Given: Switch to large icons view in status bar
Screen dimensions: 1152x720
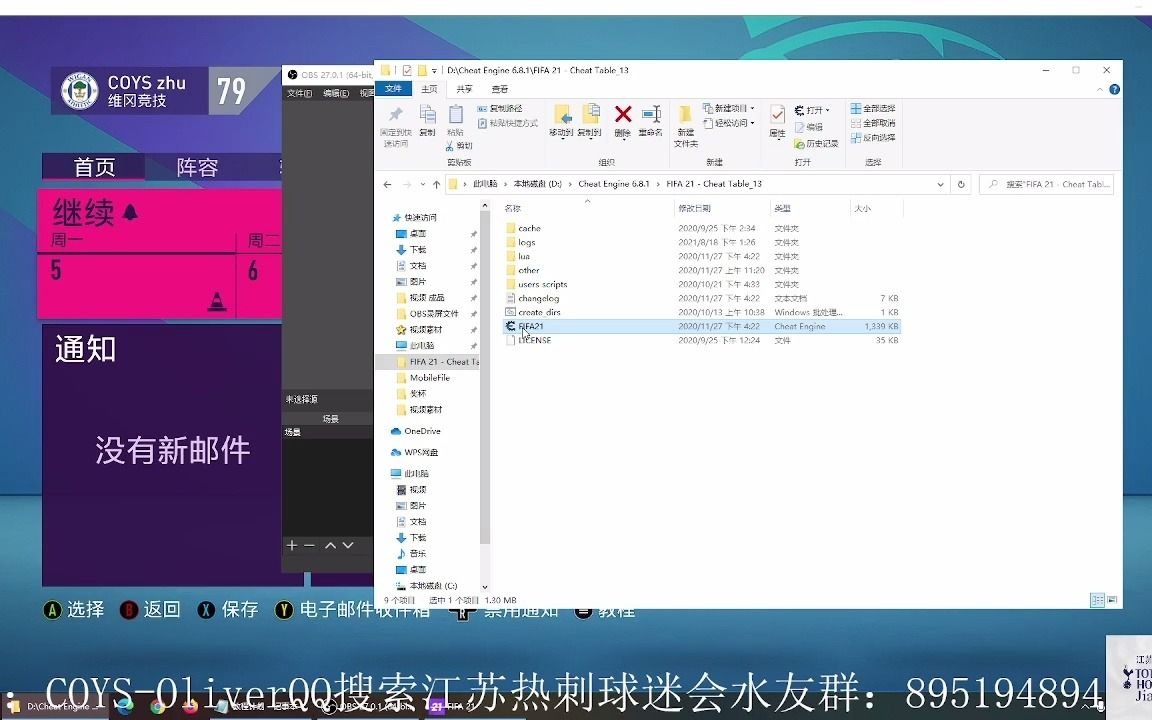Looking at the screenshot, I should [1112, 600].
